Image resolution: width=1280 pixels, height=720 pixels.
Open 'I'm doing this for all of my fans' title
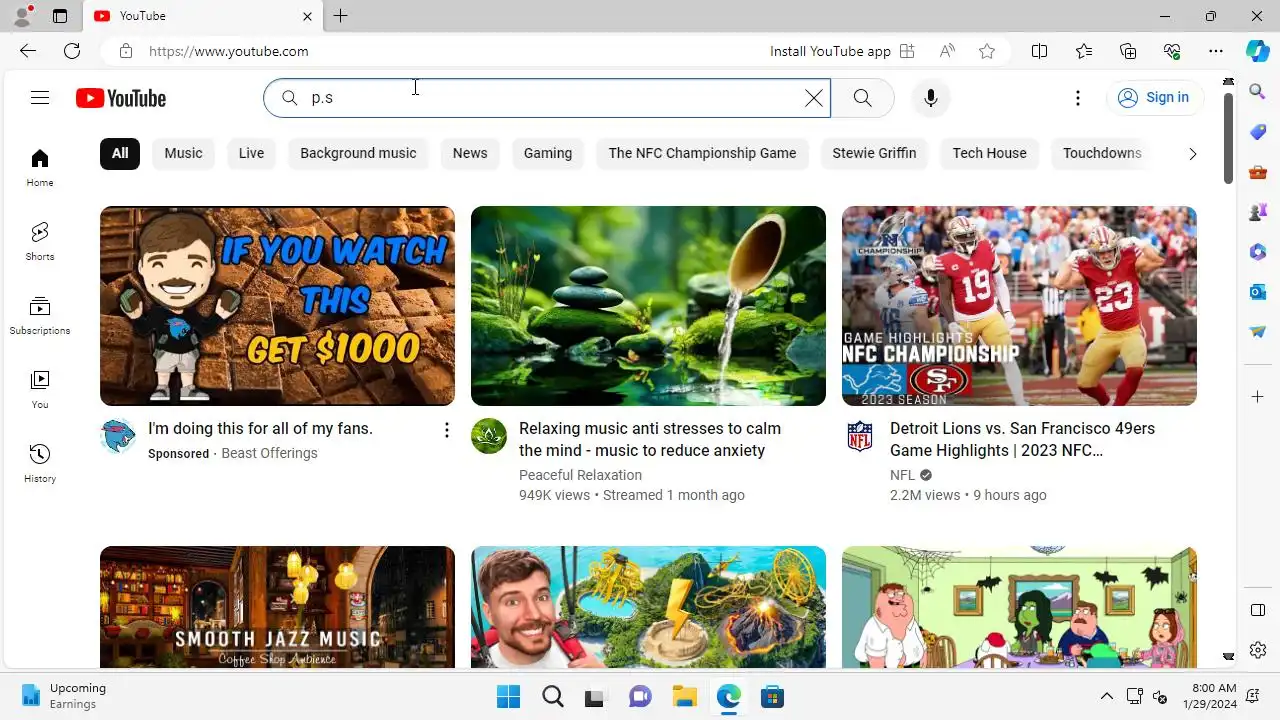(x=260, y=428)
